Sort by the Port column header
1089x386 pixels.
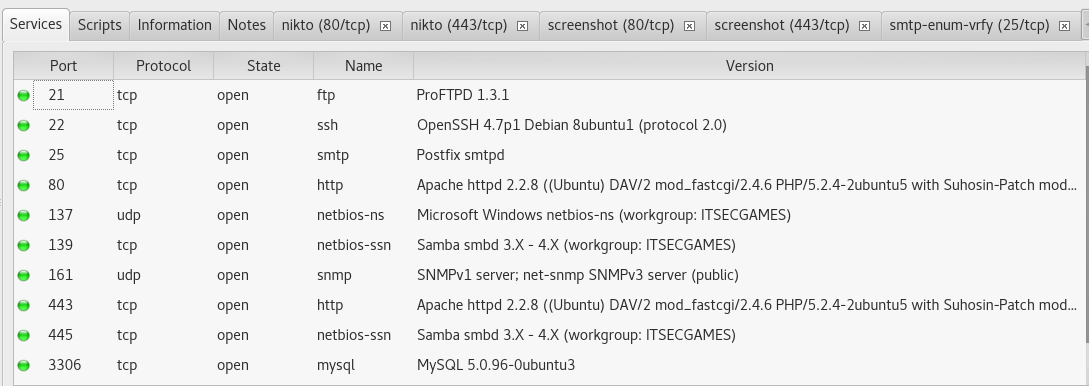pos(63,66)
